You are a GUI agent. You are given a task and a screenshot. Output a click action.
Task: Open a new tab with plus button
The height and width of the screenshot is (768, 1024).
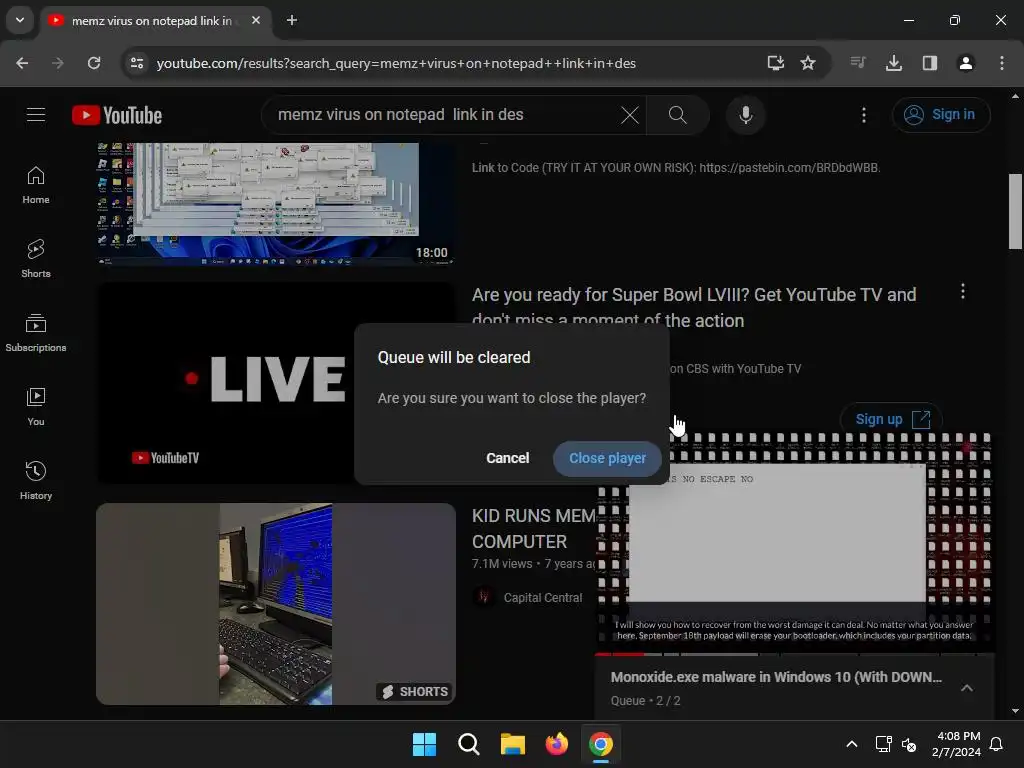(x=292, y=20)
